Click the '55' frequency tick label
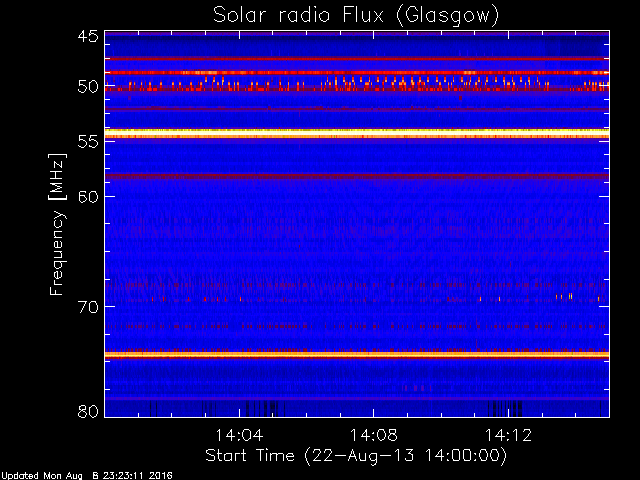The height and width of the screenshot is (480, 640). [x=88, y=142]
